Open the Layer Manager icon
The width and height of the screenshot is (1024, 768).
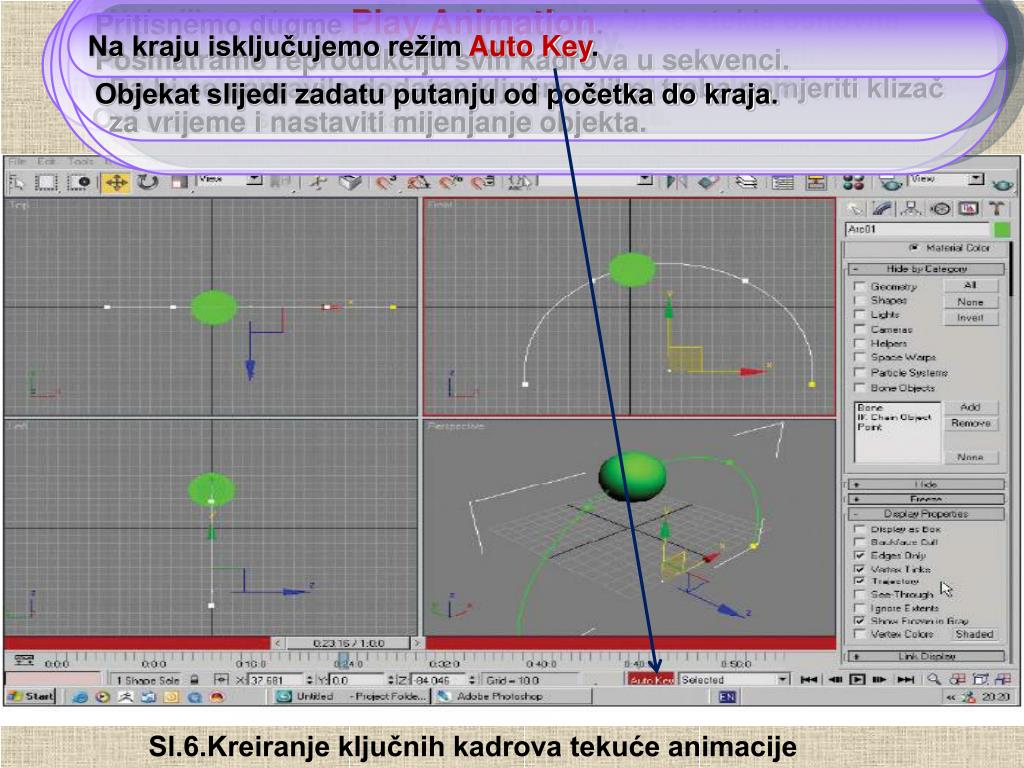(x=746, y=182)
